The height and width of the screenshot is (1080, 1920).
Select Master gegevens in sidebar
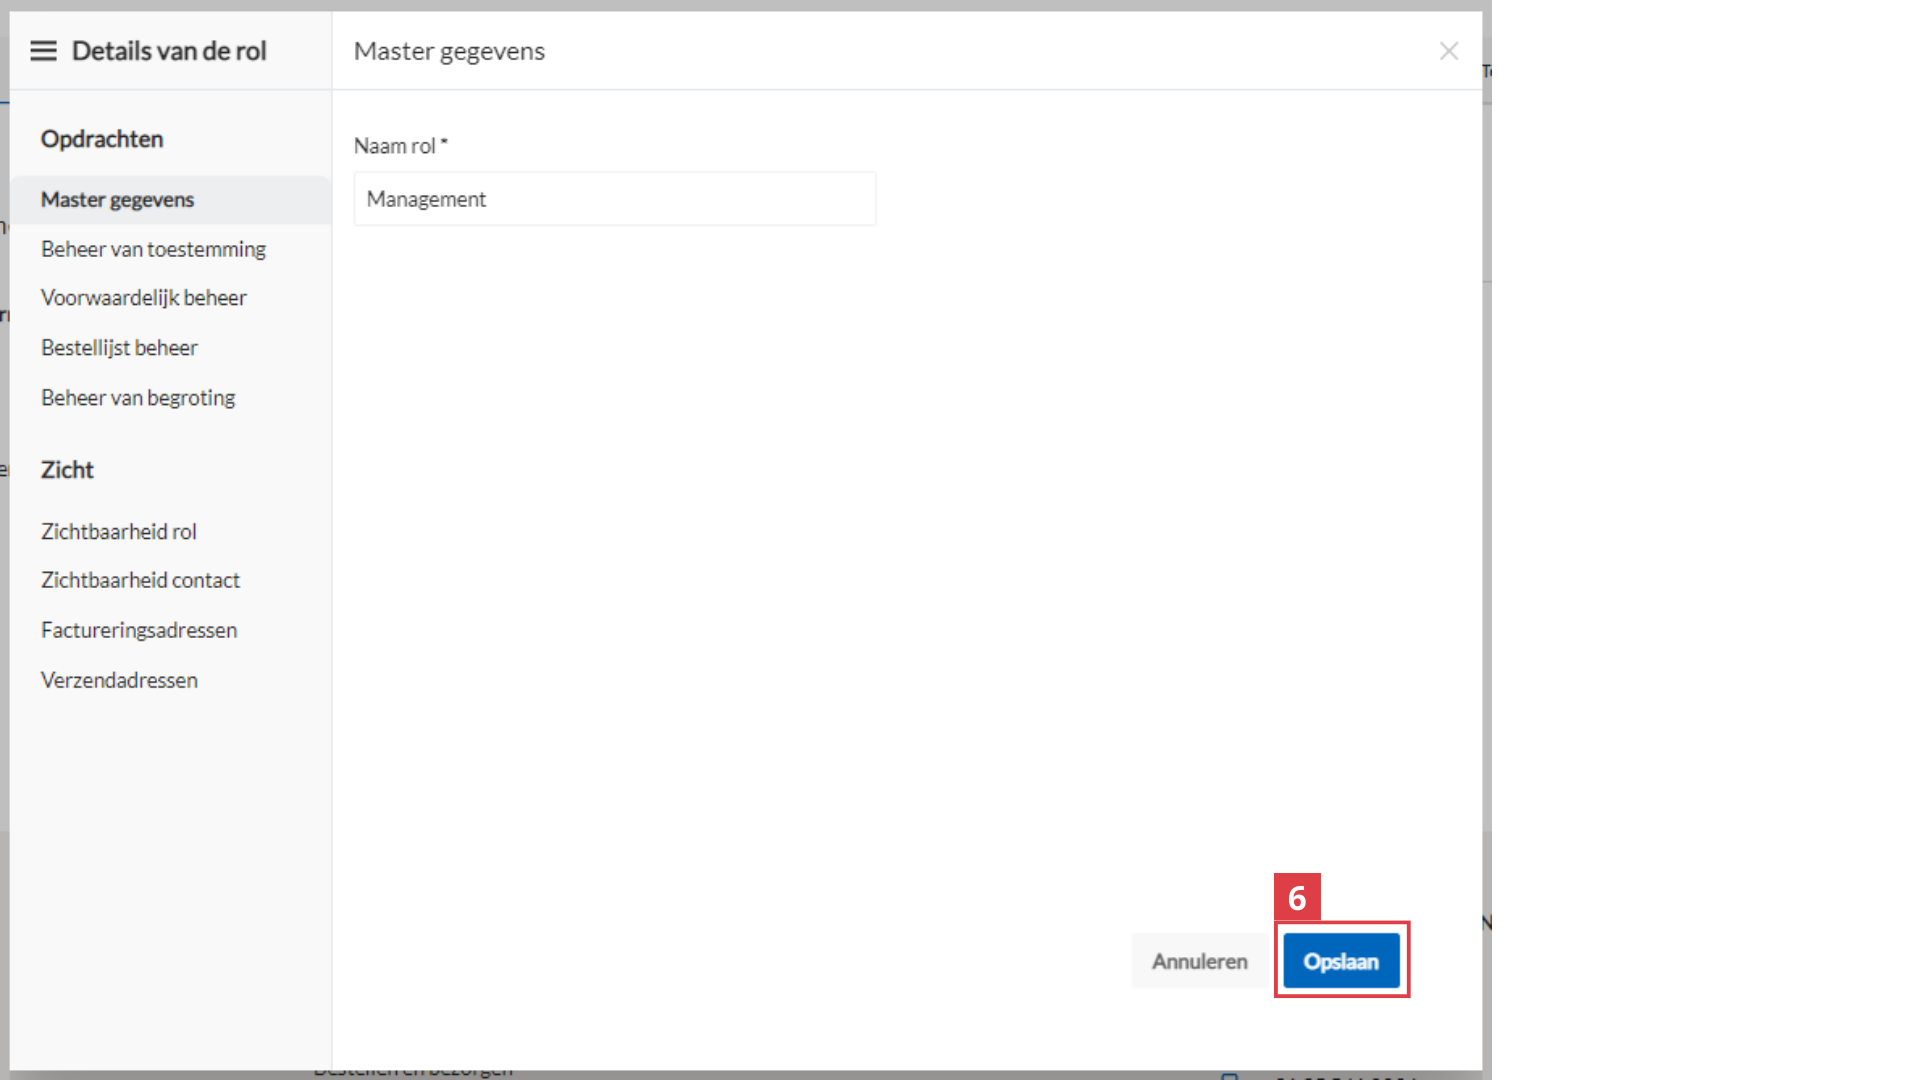pyautogui.click(x=170, y=200)
